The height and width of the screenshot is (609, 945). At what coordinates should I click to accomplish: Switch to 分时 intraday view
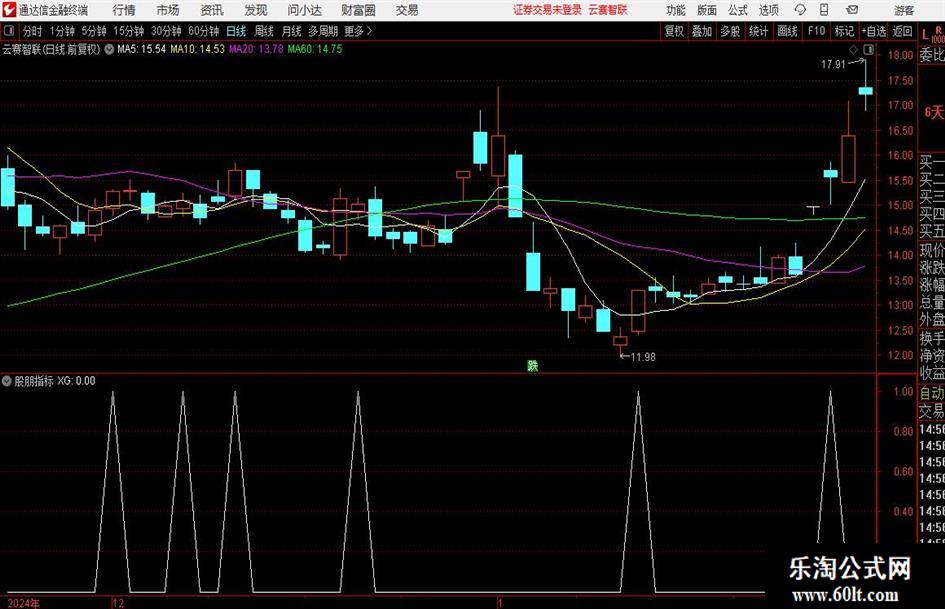pyautogui.click(x=33, y=31)
